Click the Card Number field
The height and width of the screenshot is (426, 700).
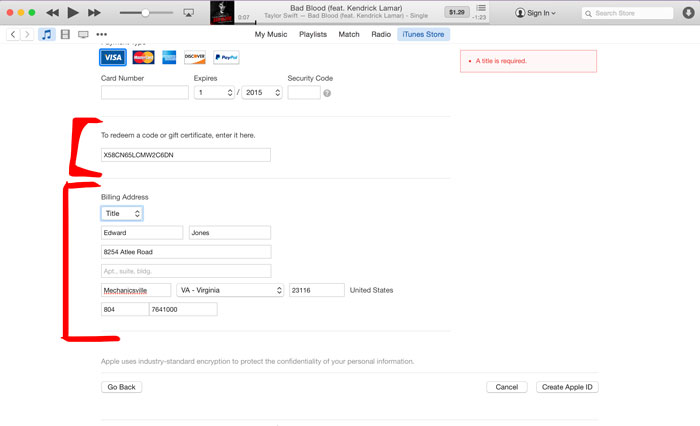click(x=145, y=92)
